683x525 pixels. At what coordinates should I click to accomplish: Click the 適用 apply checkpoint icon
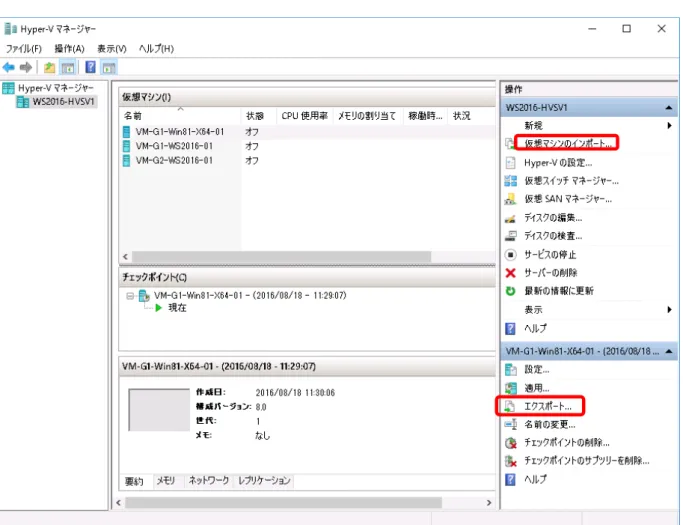(511, 388)
